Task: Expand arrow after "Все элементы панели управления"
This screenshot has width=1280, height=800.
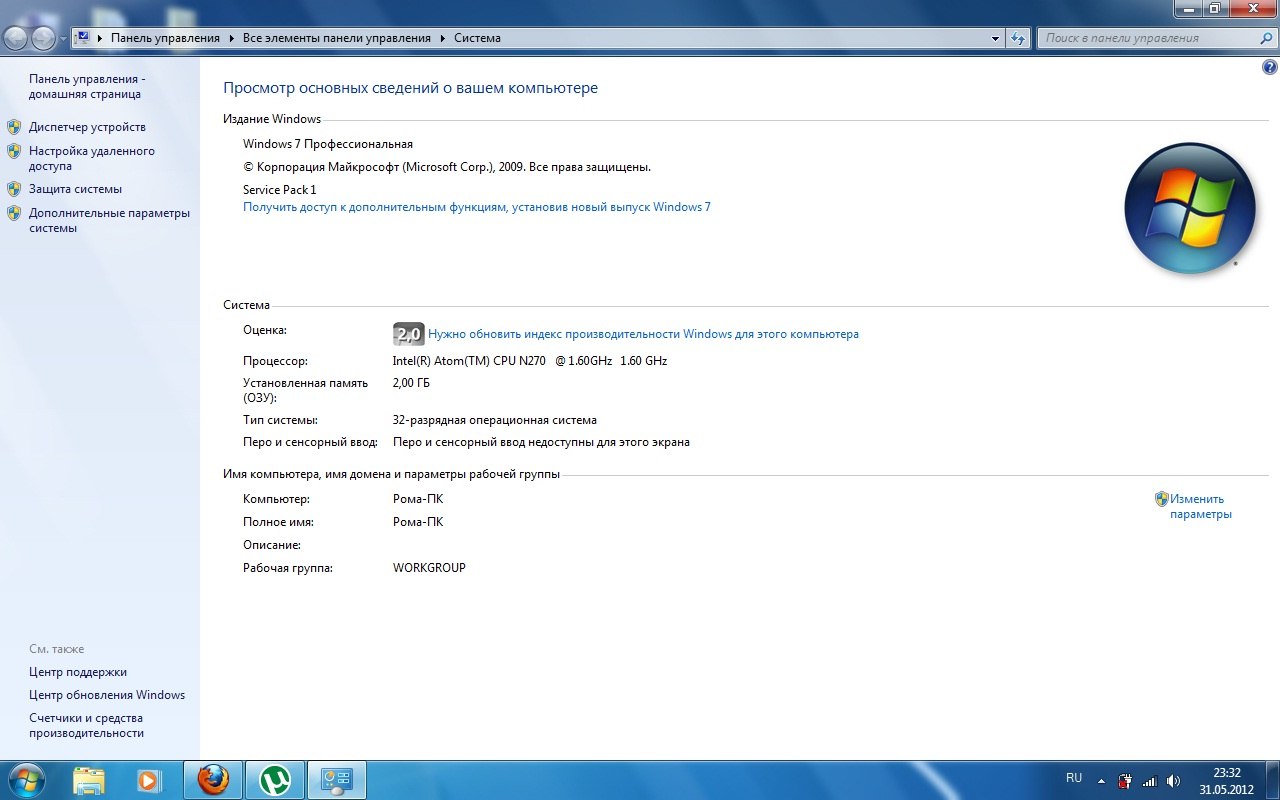Action: 442,38
